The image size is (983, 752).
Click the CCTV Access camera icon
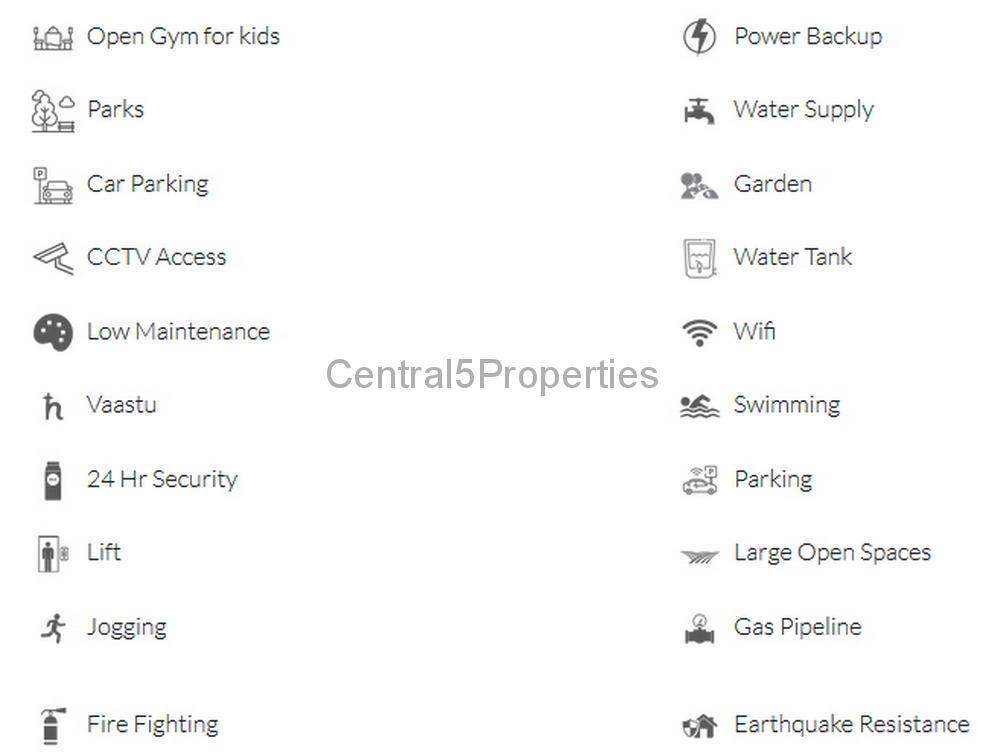pos(53,258)
